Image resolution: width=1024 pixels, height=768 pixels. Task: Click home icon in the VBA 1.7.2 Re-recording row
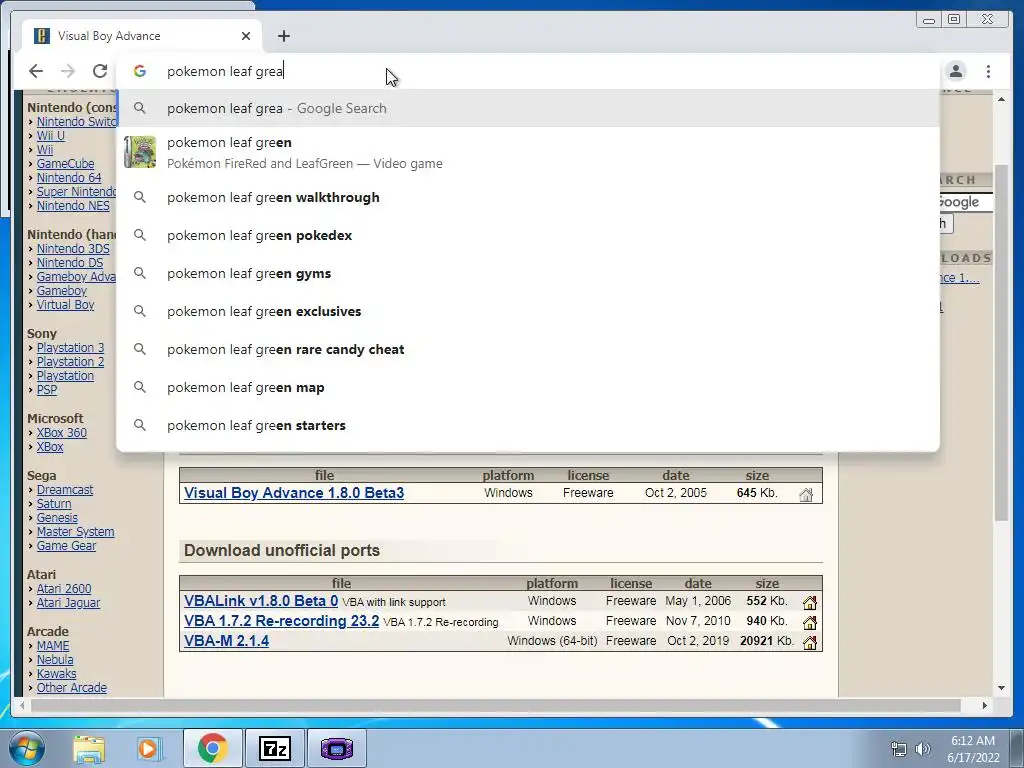[x=810, y=622]
